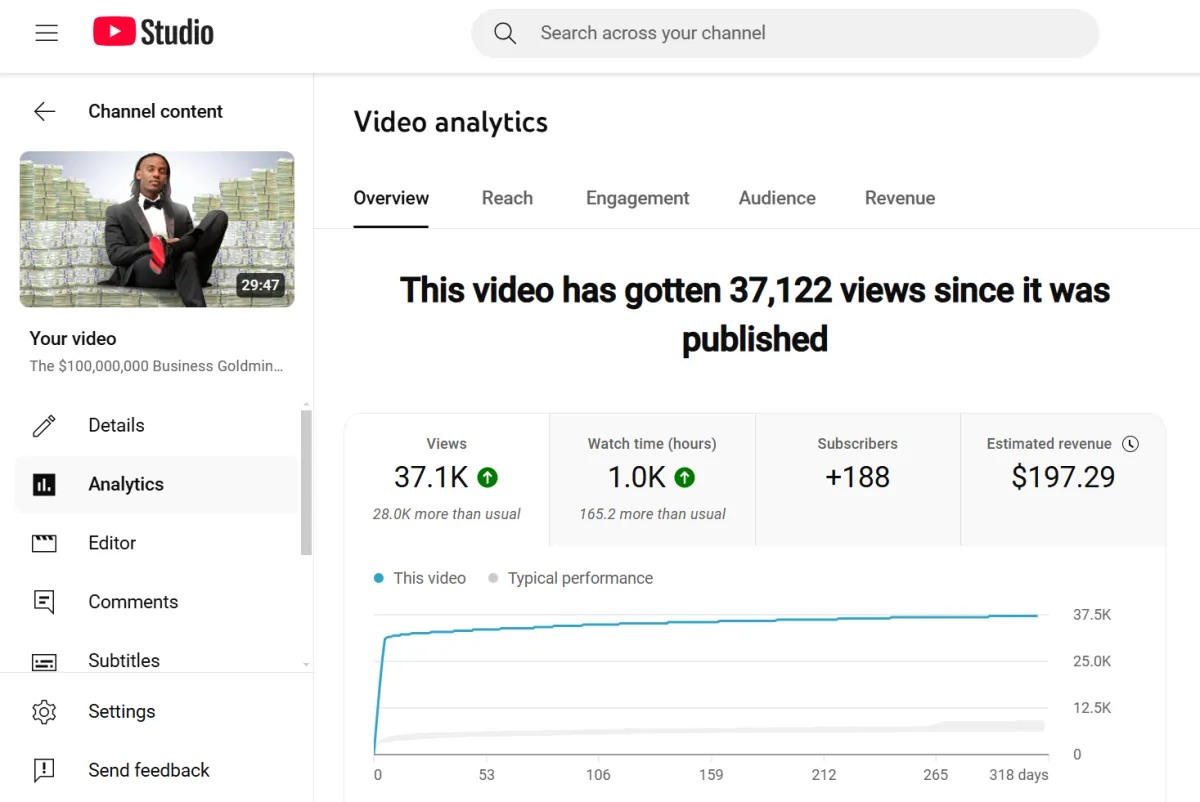Select the Views metric card
The width and height of the screenshot is (1200, 802).
click(447, 479)
